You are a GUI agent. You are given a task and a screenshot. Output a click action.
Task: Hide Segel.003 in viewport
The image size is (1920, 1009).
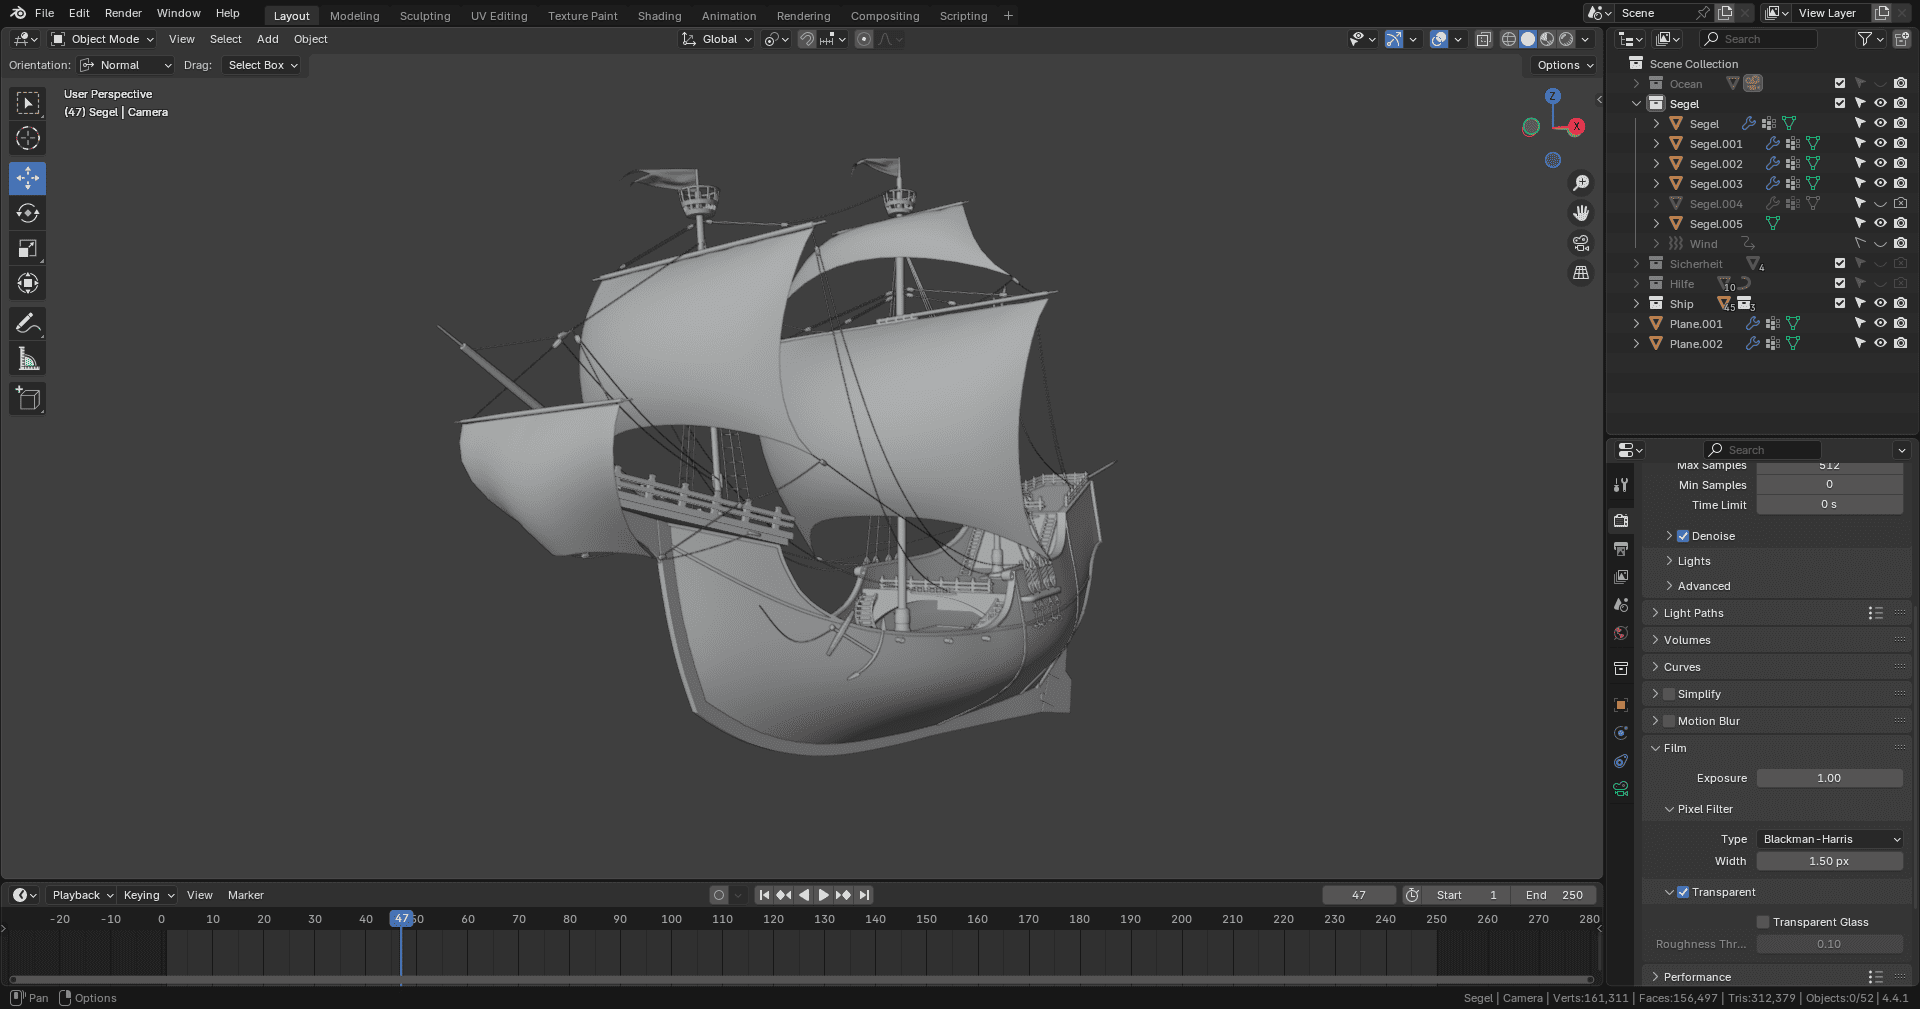(x=1880, y=183)
